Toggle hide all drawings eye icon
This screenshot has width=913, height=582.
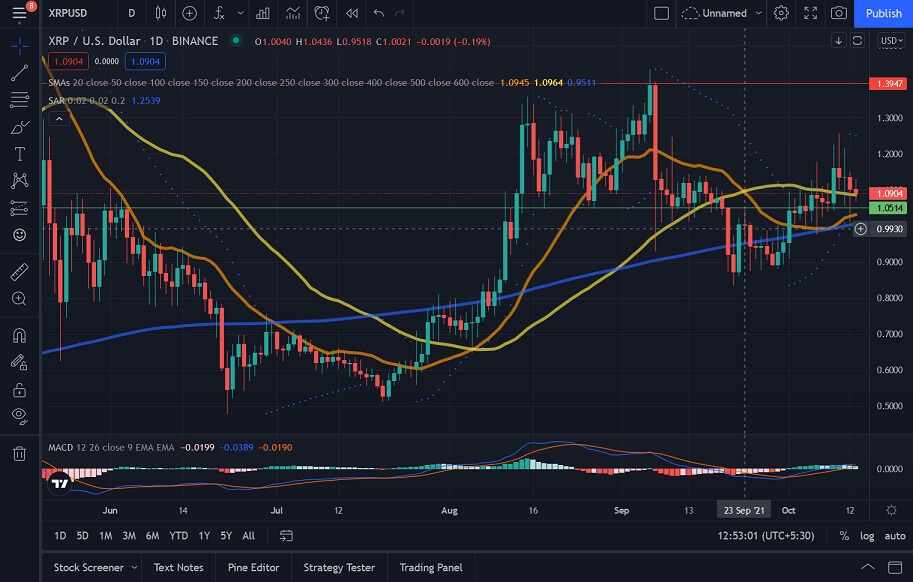coord(19,415)
